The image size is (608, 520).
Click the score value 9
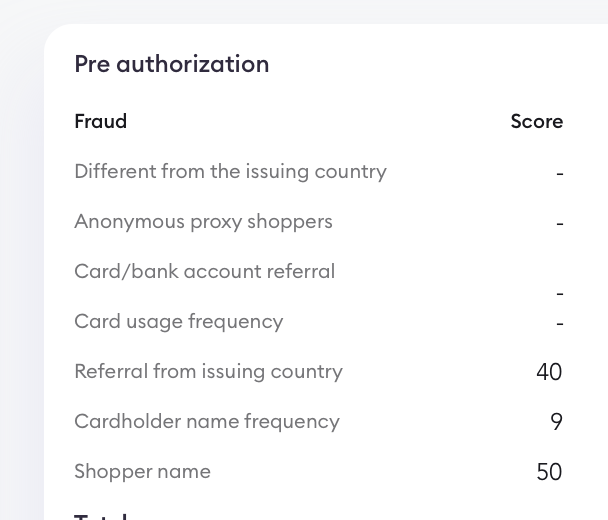coord(556,422)
